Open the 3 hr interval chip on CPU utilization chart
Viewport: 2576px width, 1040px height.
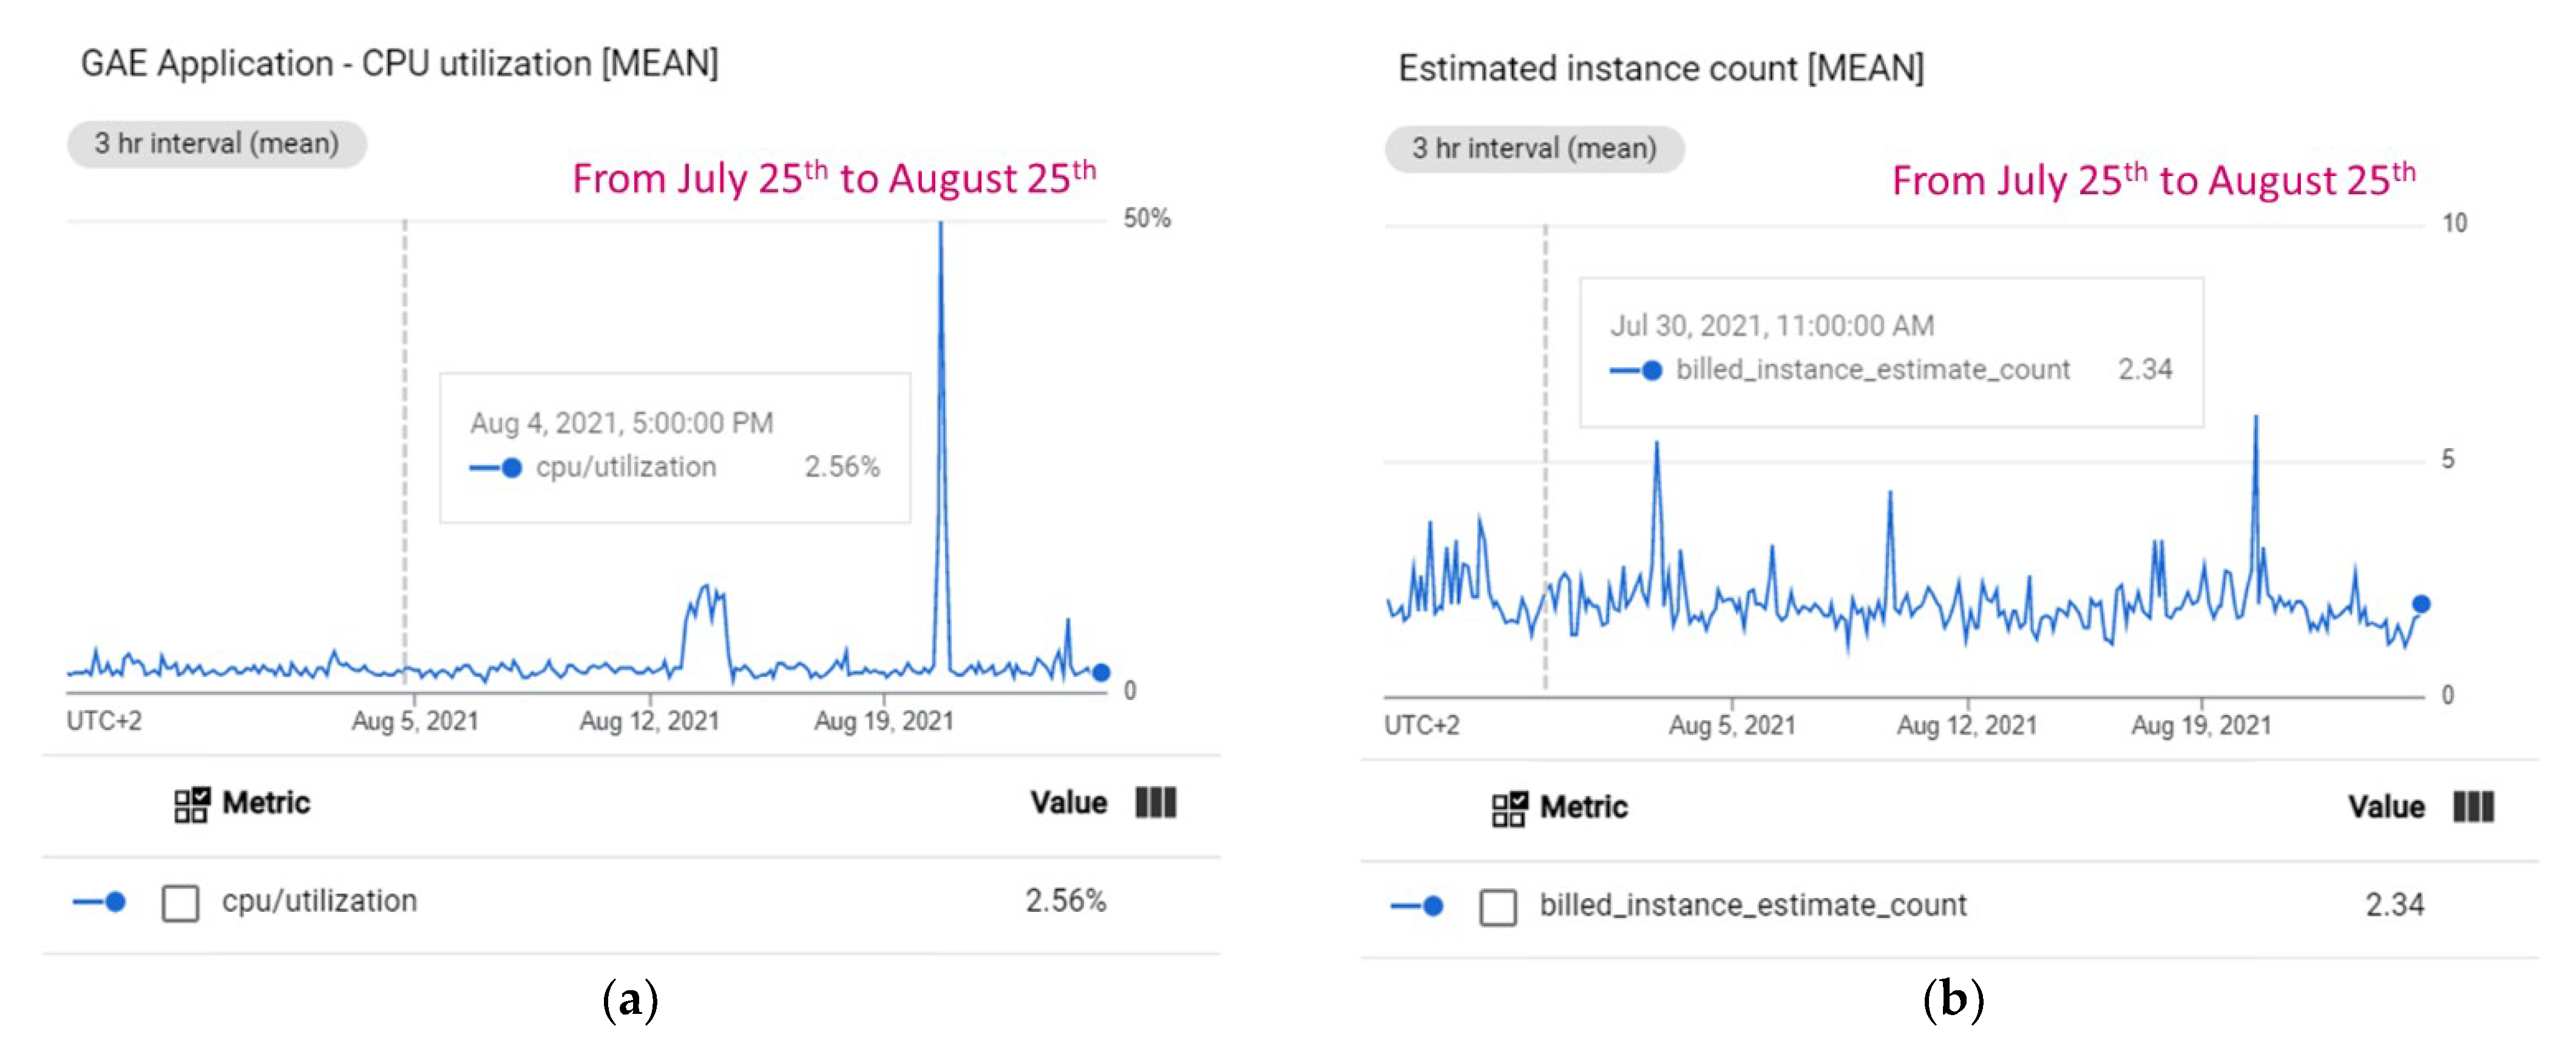click(217, 144)
